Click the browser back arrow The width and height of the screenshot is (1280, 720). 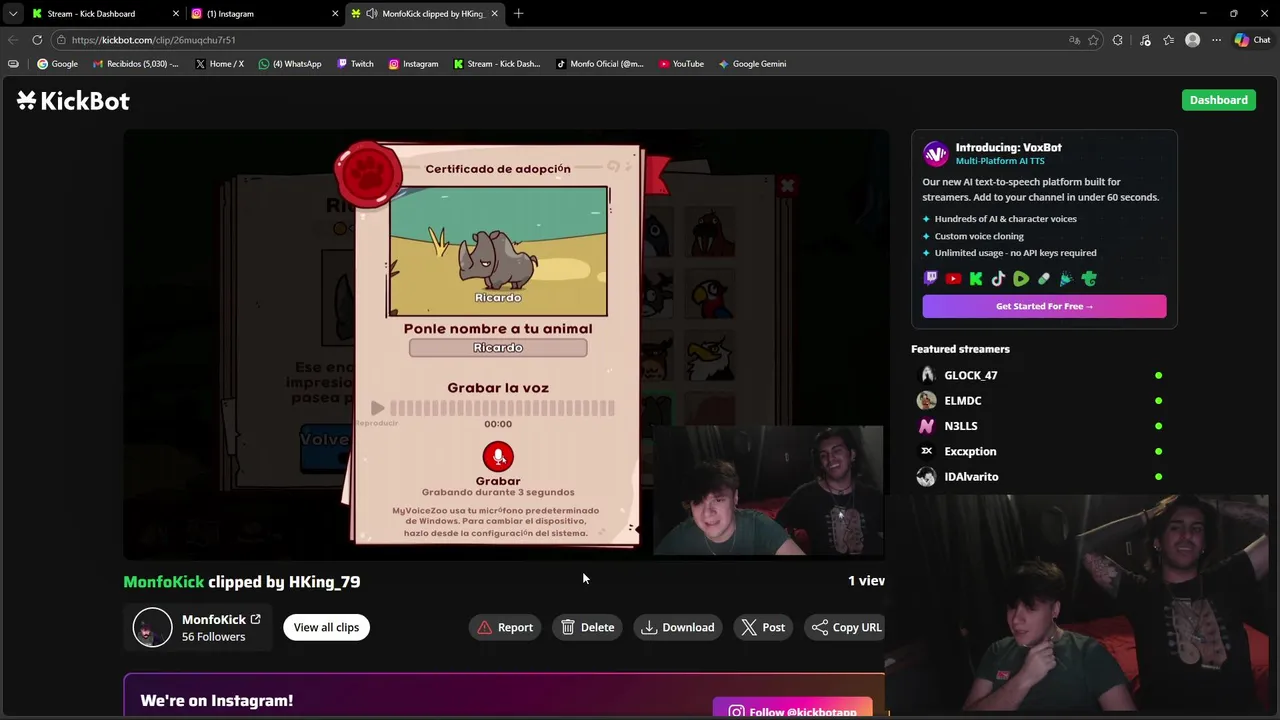click(x=12, y=40)
